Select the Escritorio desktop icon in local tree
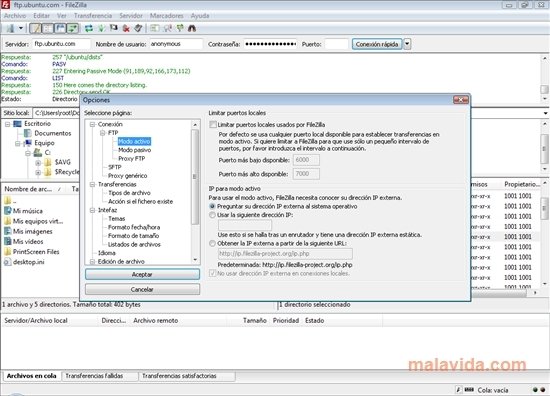 click(17, 124)
